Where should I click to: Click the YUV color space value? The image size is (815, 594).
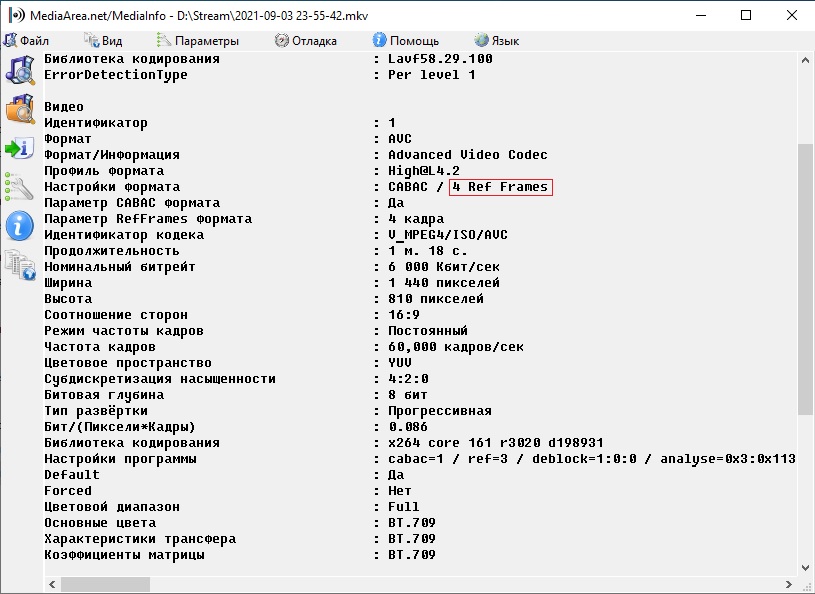click(400, 363)
